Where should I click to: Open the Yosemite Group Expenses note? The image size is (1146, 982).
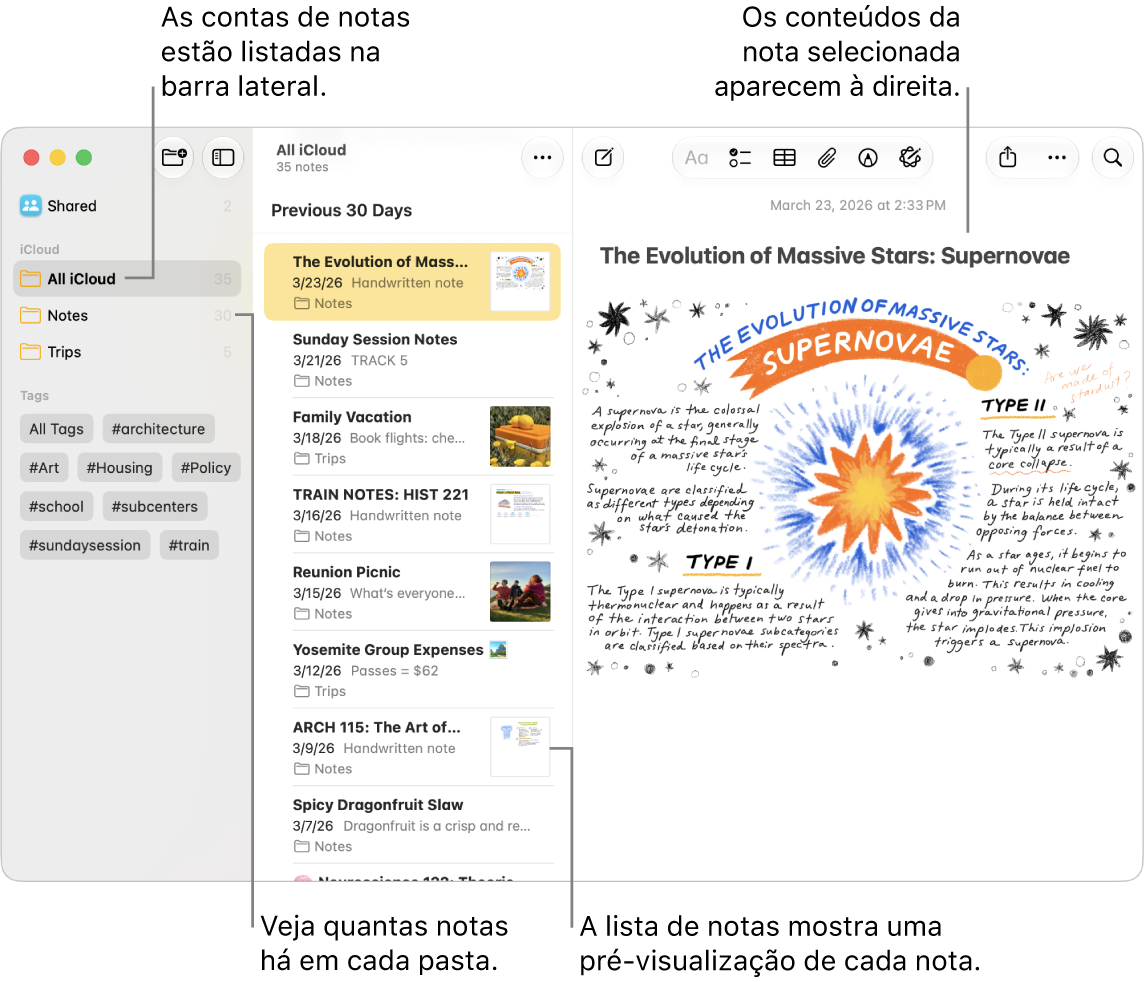[x=412, y=669]
